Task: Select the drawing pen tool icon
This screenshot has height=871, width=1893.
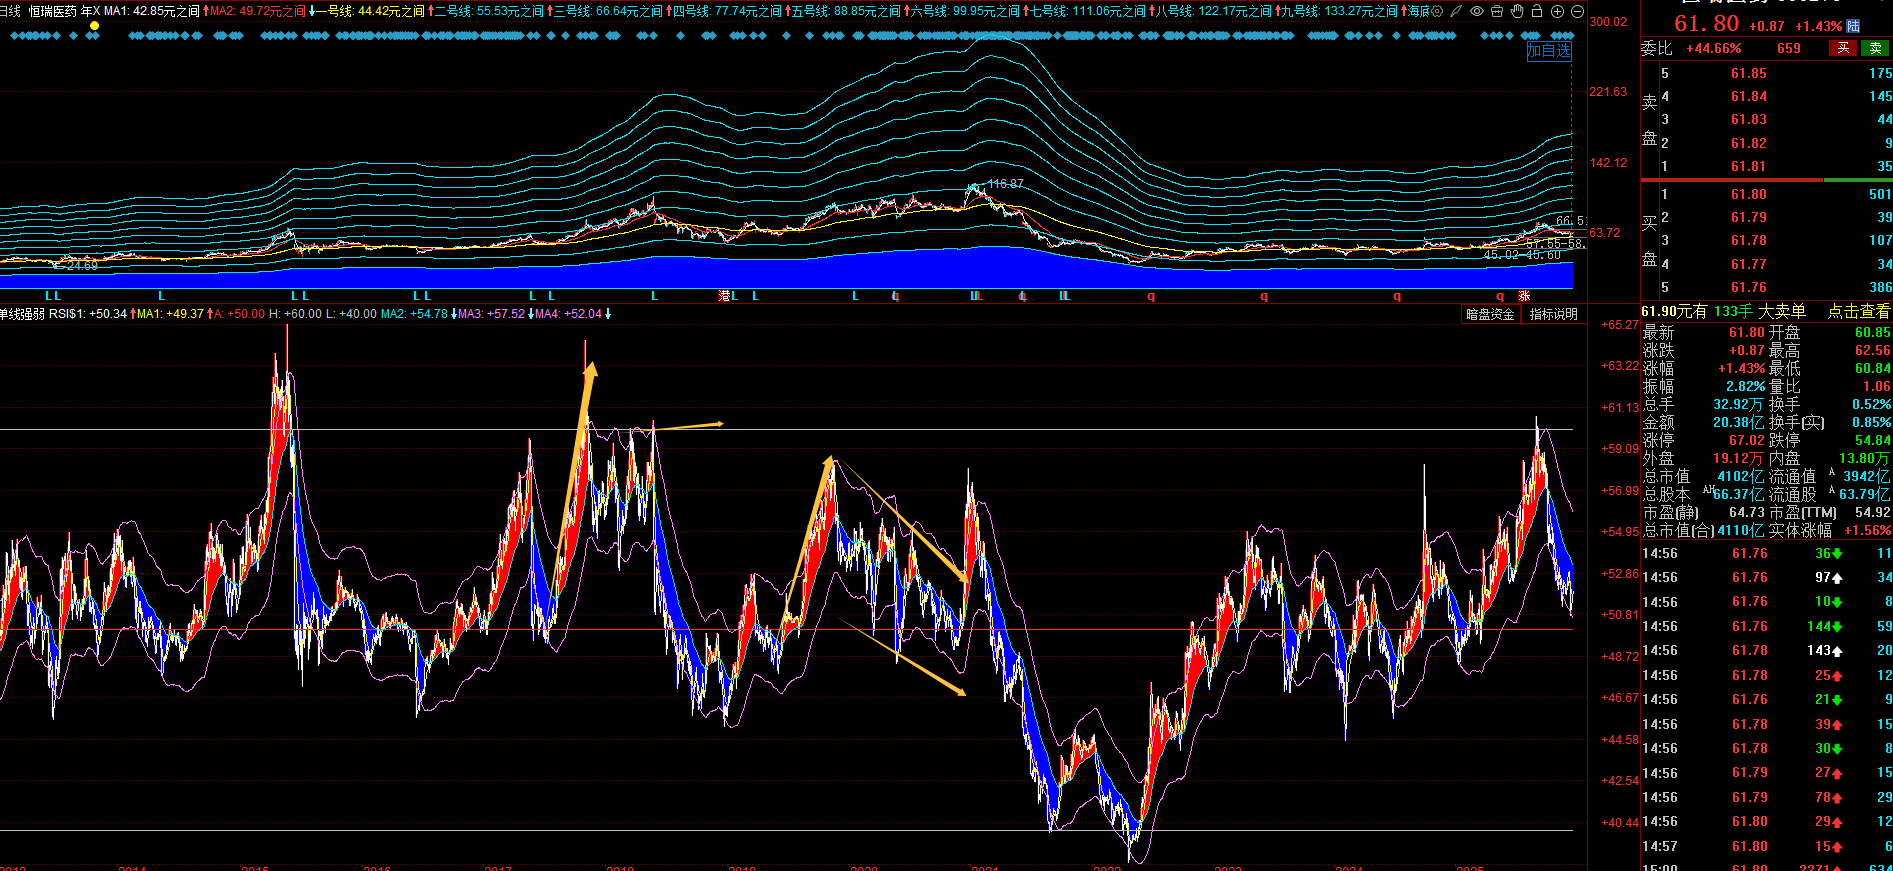Action: (1457, 11)
